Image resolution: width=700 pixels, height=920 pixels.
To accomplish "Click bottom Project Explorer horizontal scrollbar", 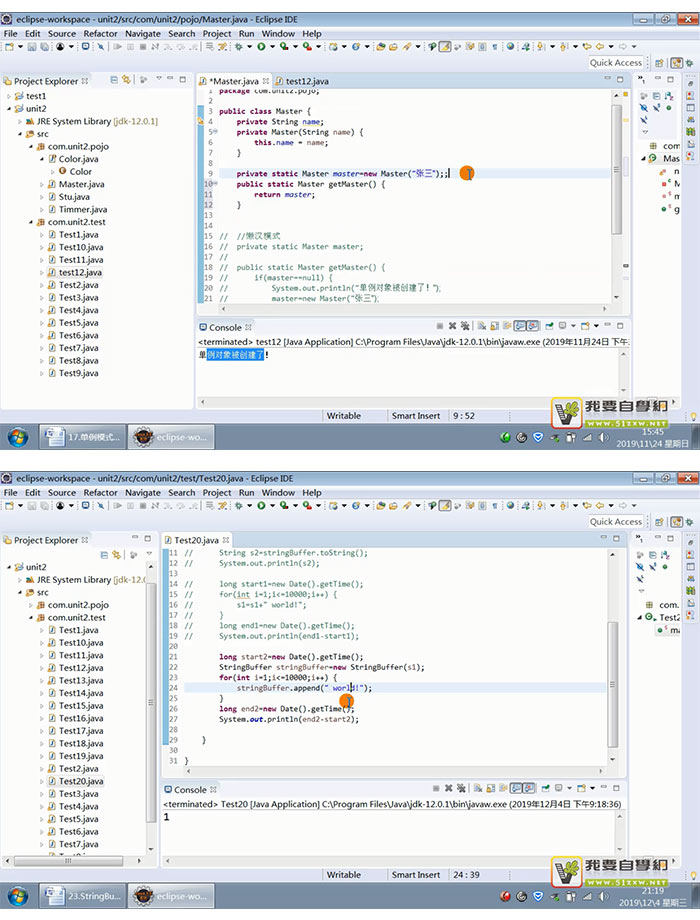I will pyautogui.click(x=68, y=861).
